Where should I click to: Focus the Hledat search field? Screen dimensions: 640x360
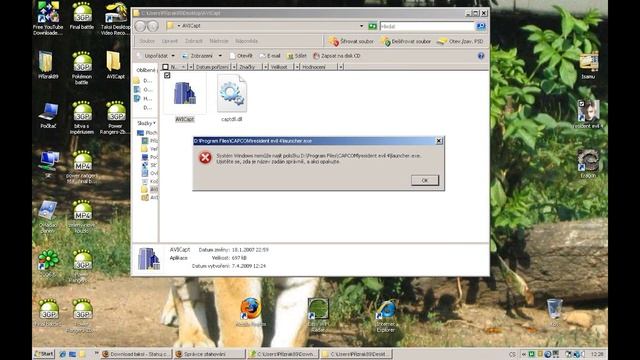pyautogui.click(x=427, y=26)
